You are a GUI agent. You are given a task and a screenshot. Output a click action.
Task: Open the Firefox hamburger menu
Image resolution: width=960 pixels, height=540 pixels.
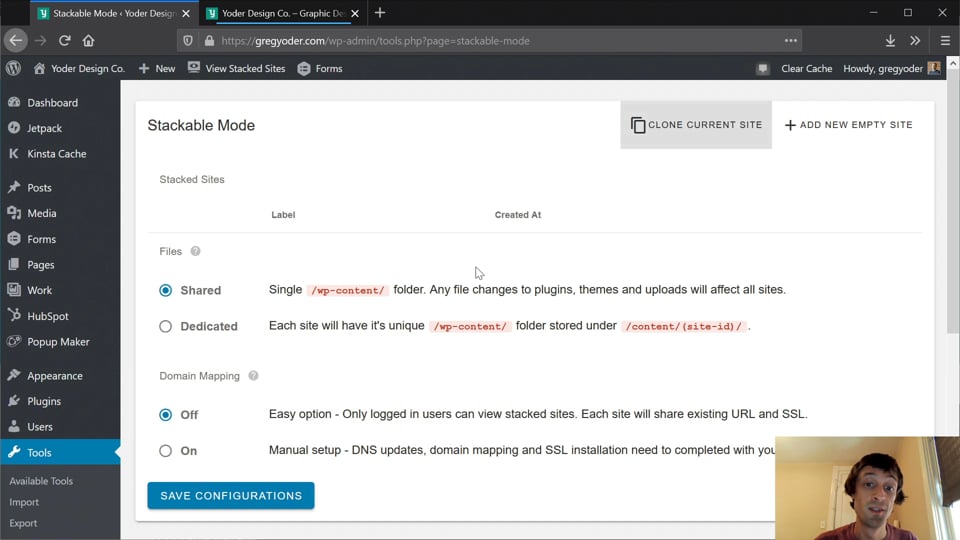click(x=945, y=40)
